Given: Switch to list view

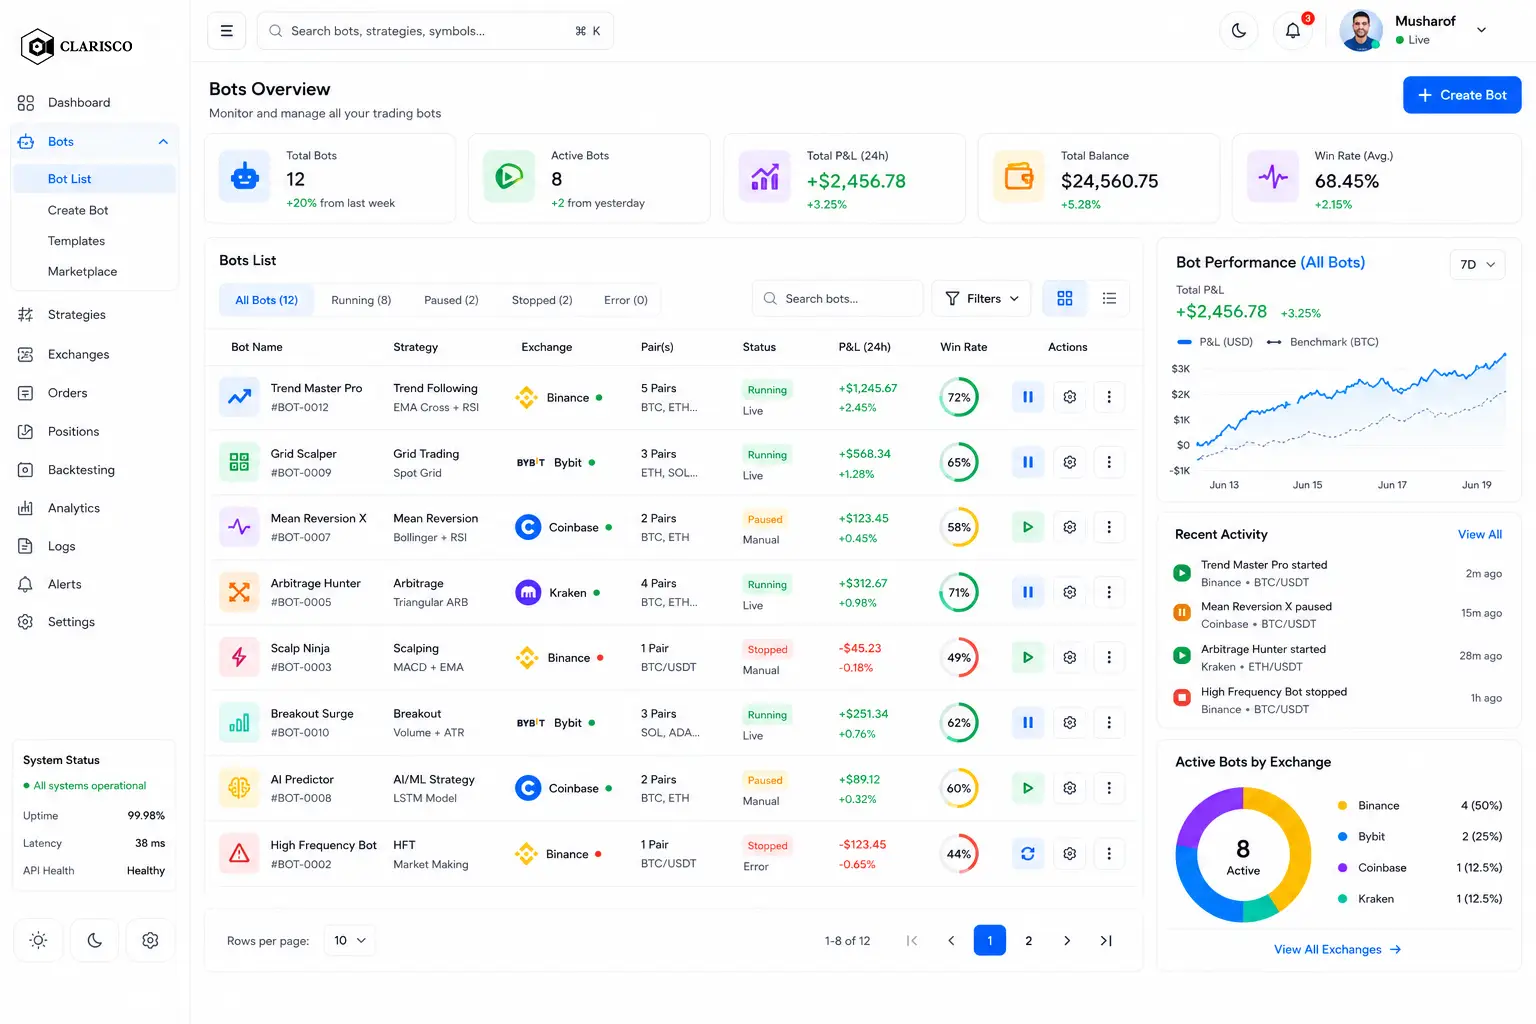Looking at the screenshot, I should click(x=1109, y=299).
